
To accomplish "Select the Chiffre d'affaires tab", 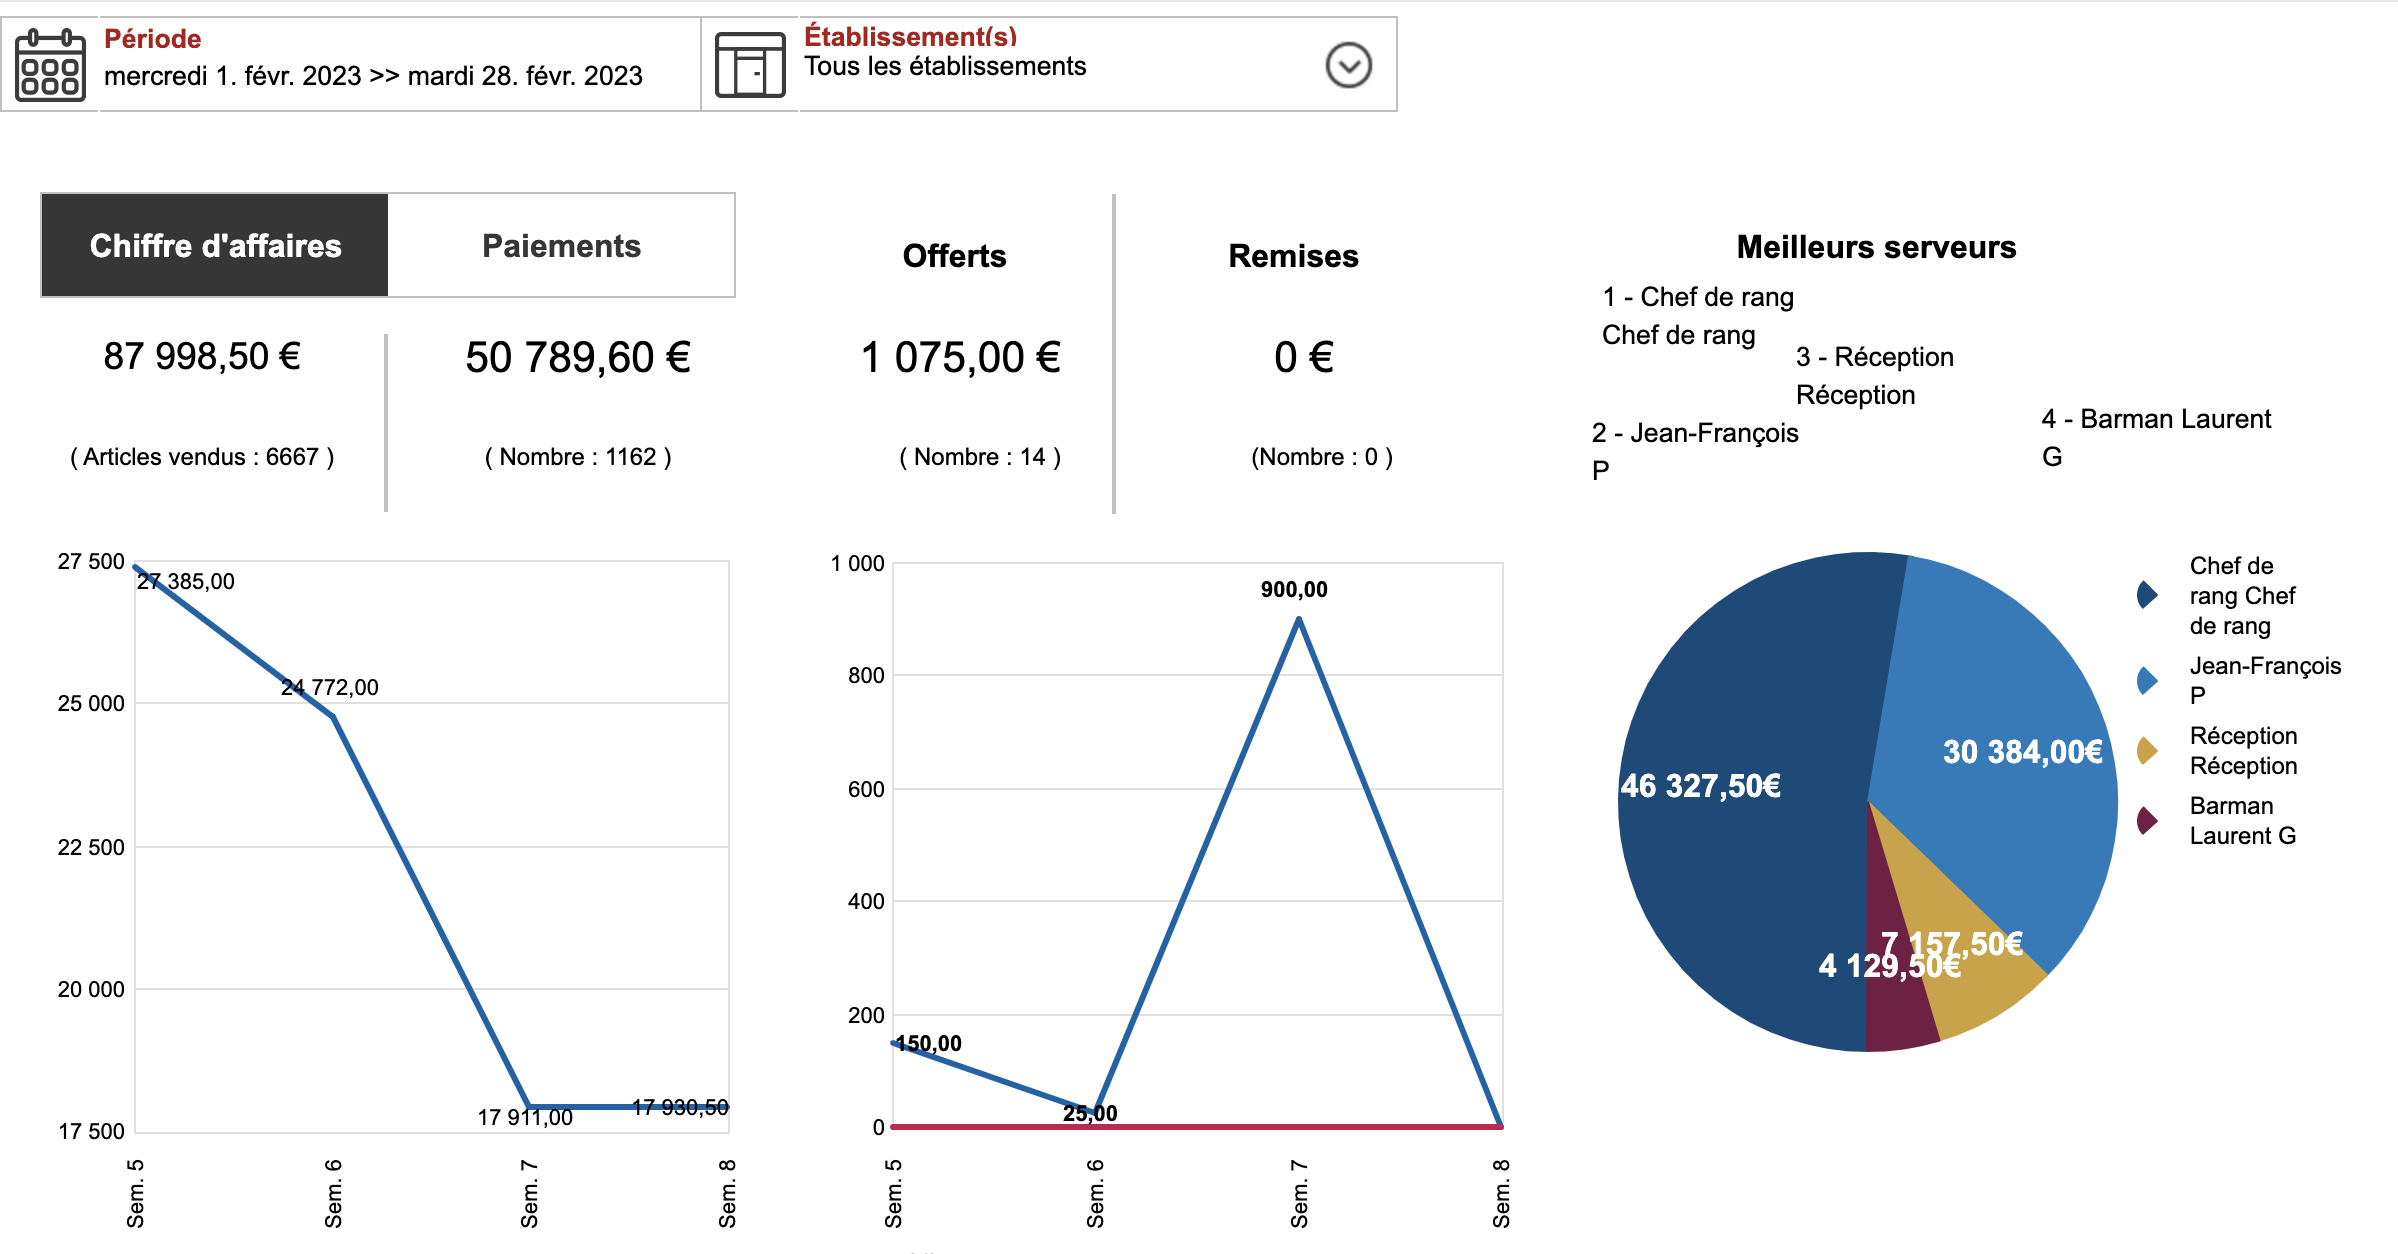I will point(215,246).
